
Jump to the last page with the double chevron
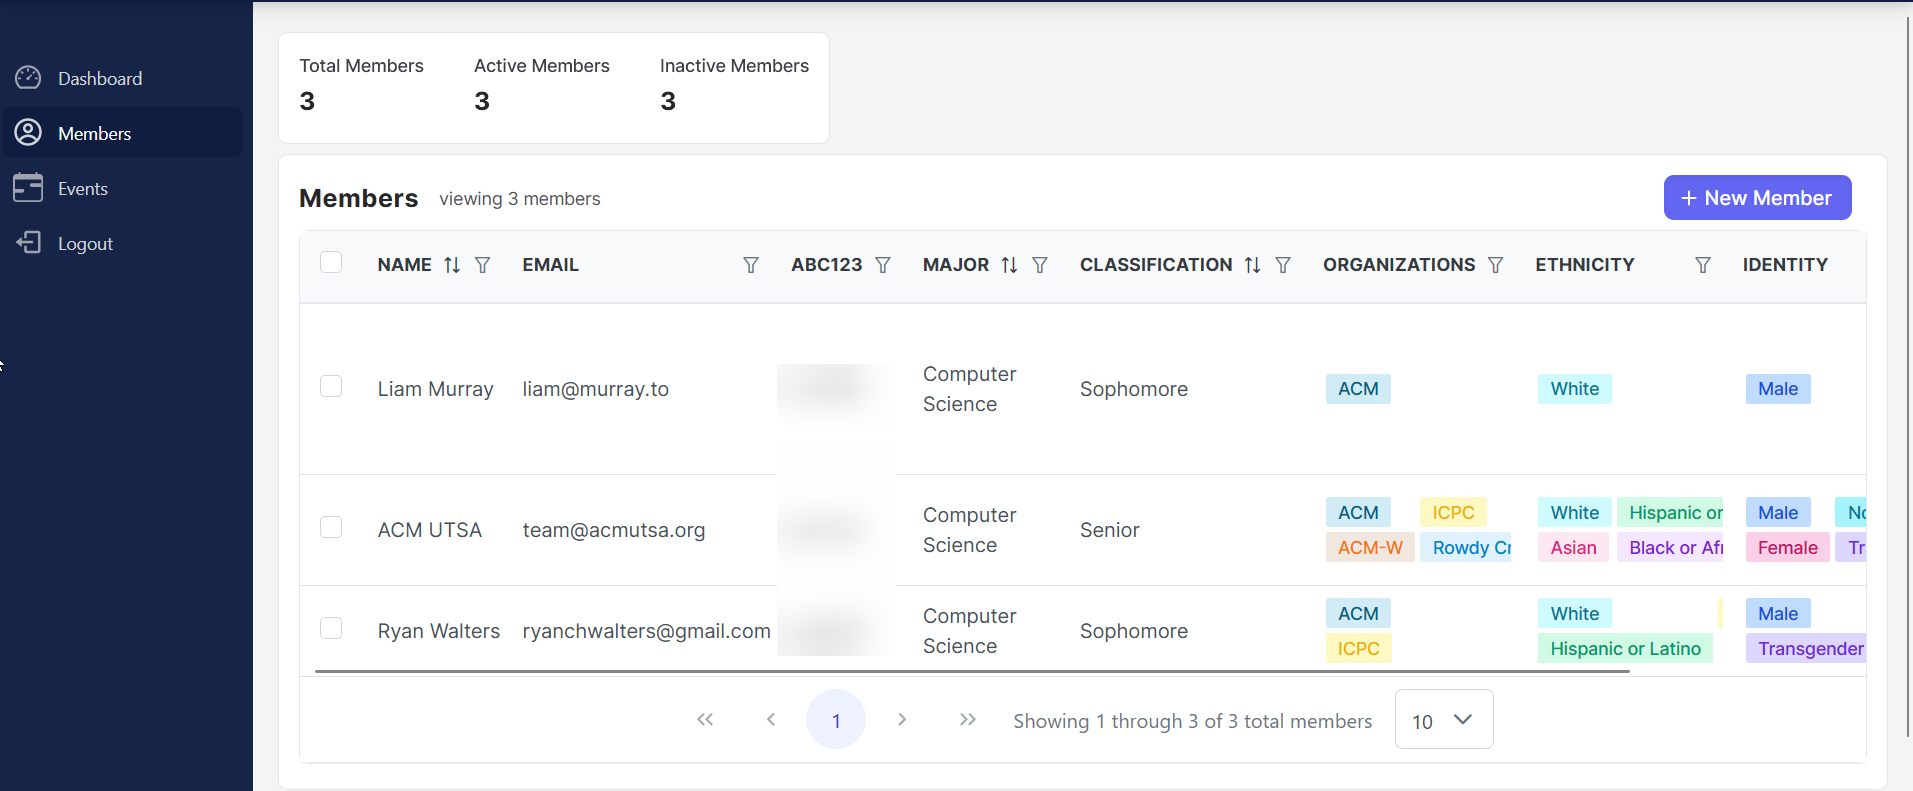967,719
